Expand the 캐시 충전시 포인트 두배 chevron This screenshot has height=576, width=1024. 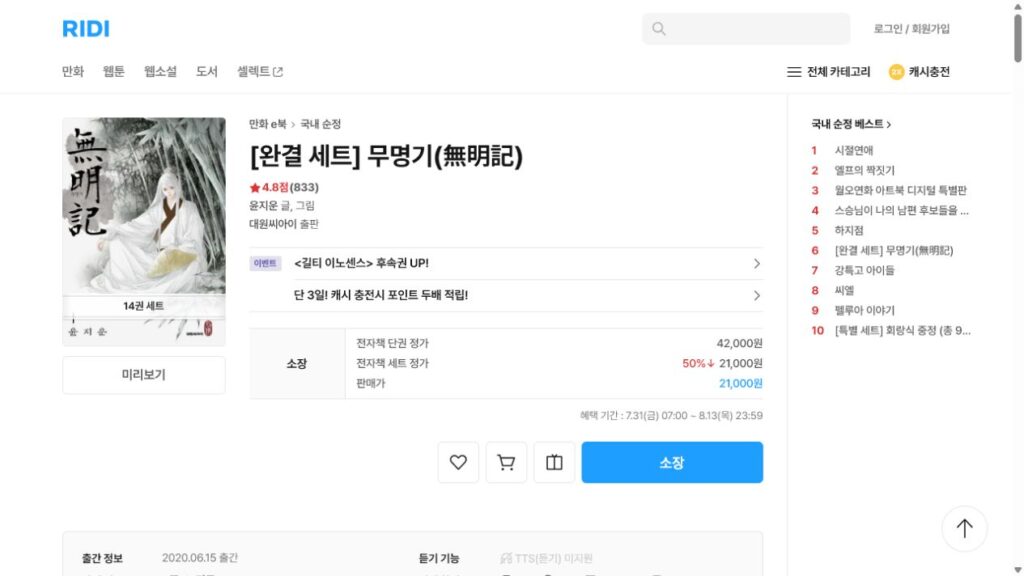pyautogui.click(x=756, y=296)
